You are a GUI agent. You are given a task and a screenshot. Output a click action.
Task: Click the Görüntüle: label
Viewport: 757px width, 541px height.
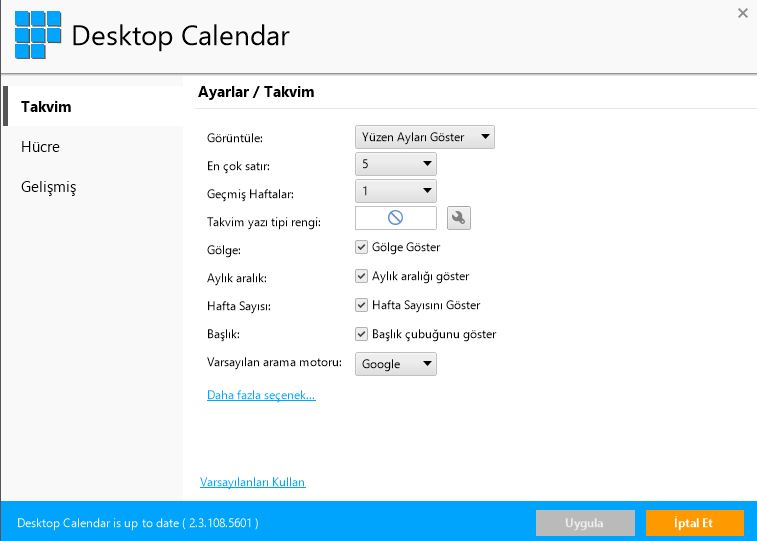235,138
